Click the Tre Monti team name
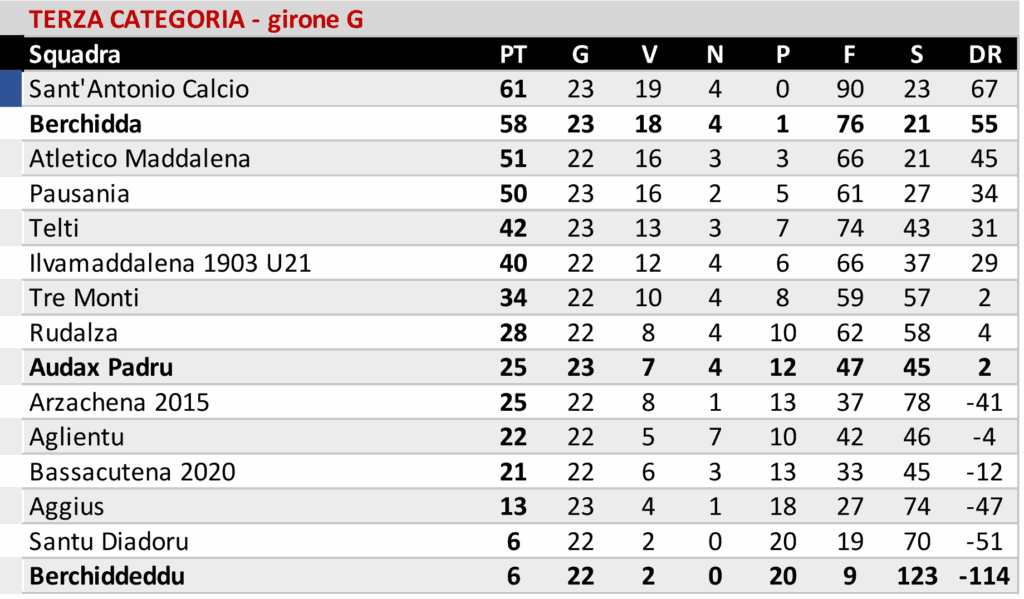Image resolution: width=1024 pixels, height=599 pixels. click(84, 298)
